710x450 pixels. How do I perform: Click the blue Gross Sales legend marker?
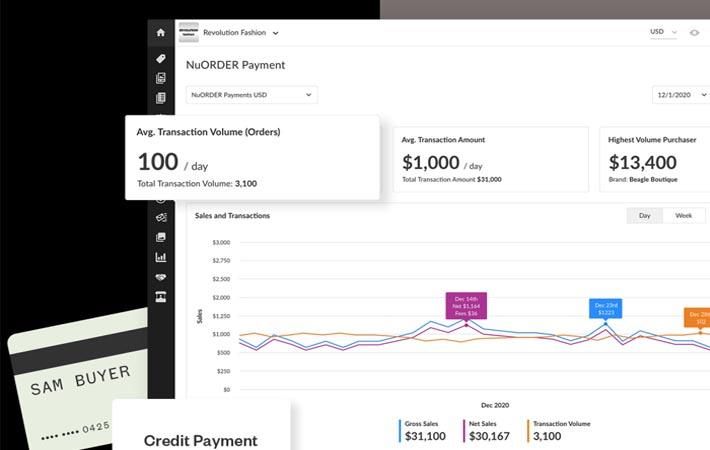[x=400, y=431]
